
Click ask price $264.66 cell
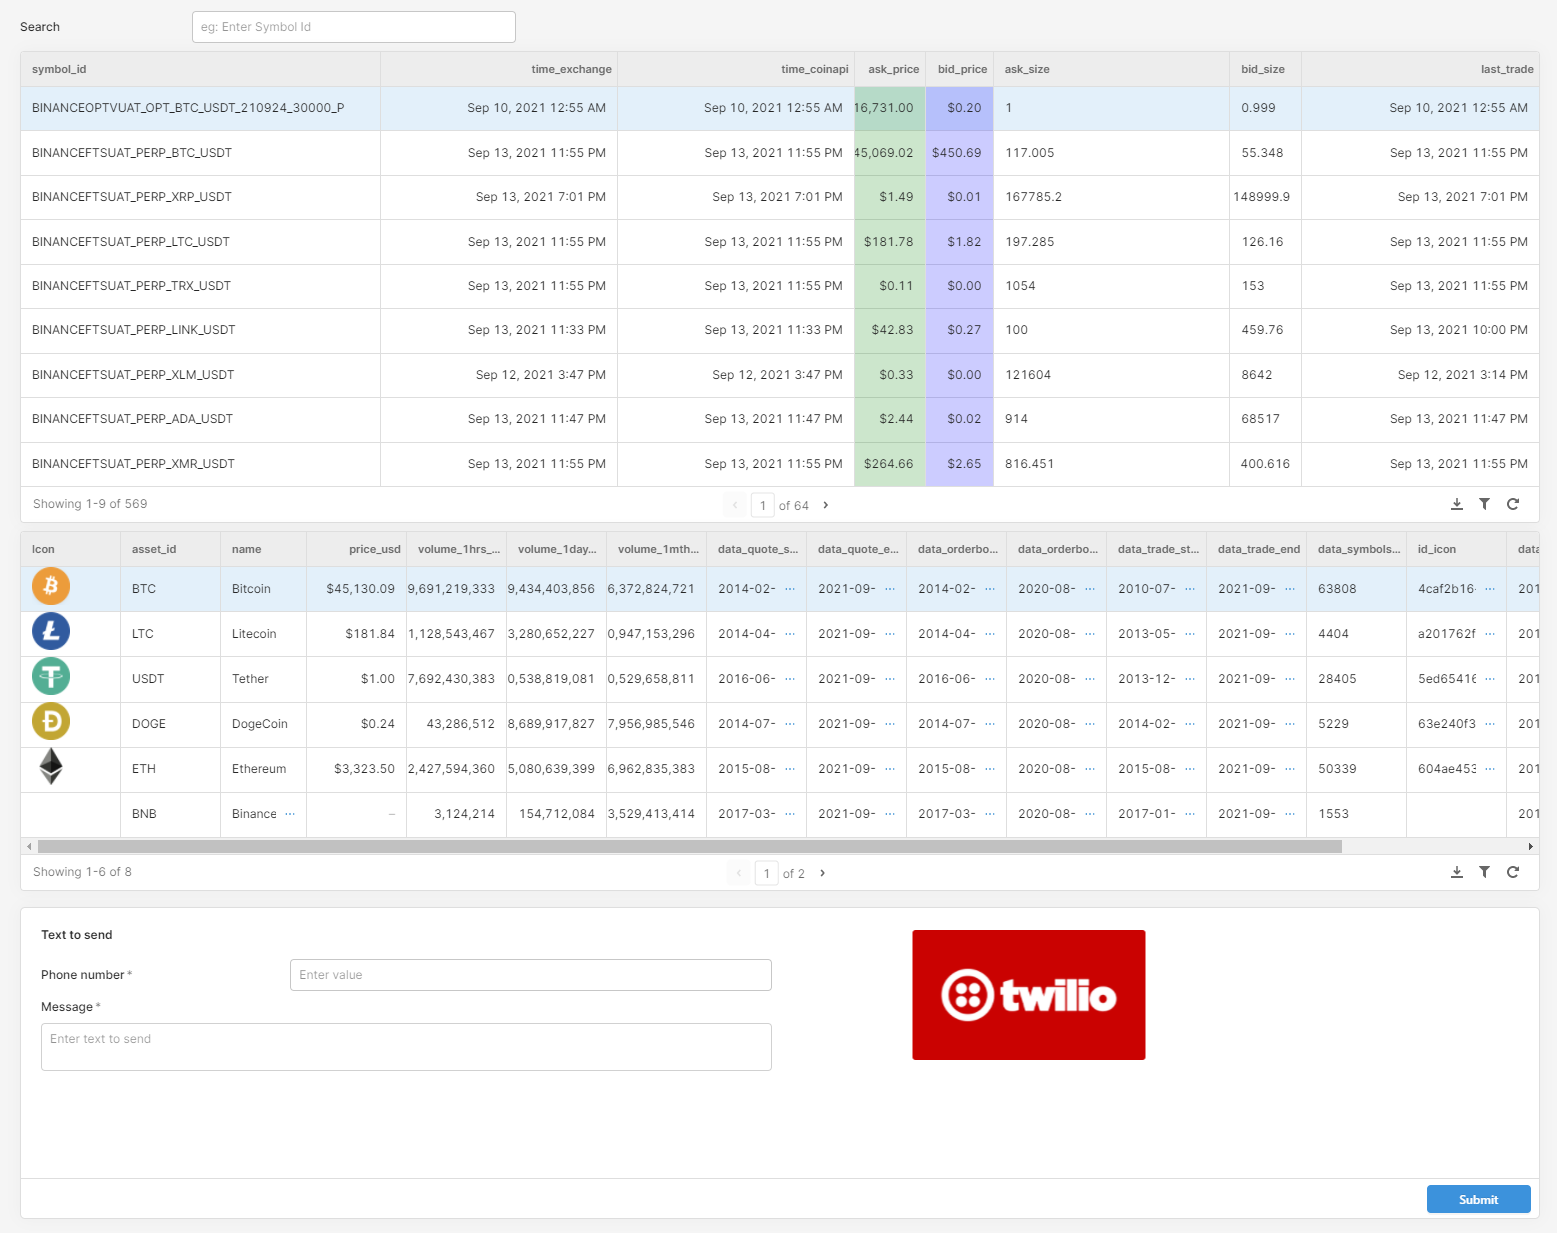(890, 464)
